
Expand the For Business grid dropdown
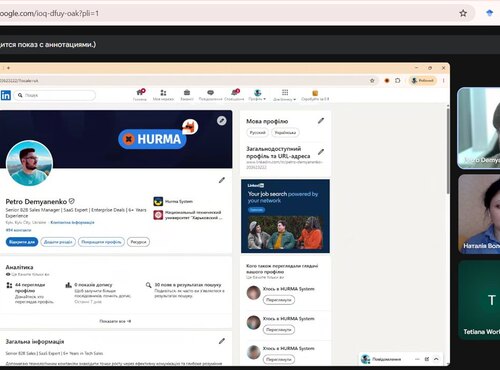tap(285, 95)
